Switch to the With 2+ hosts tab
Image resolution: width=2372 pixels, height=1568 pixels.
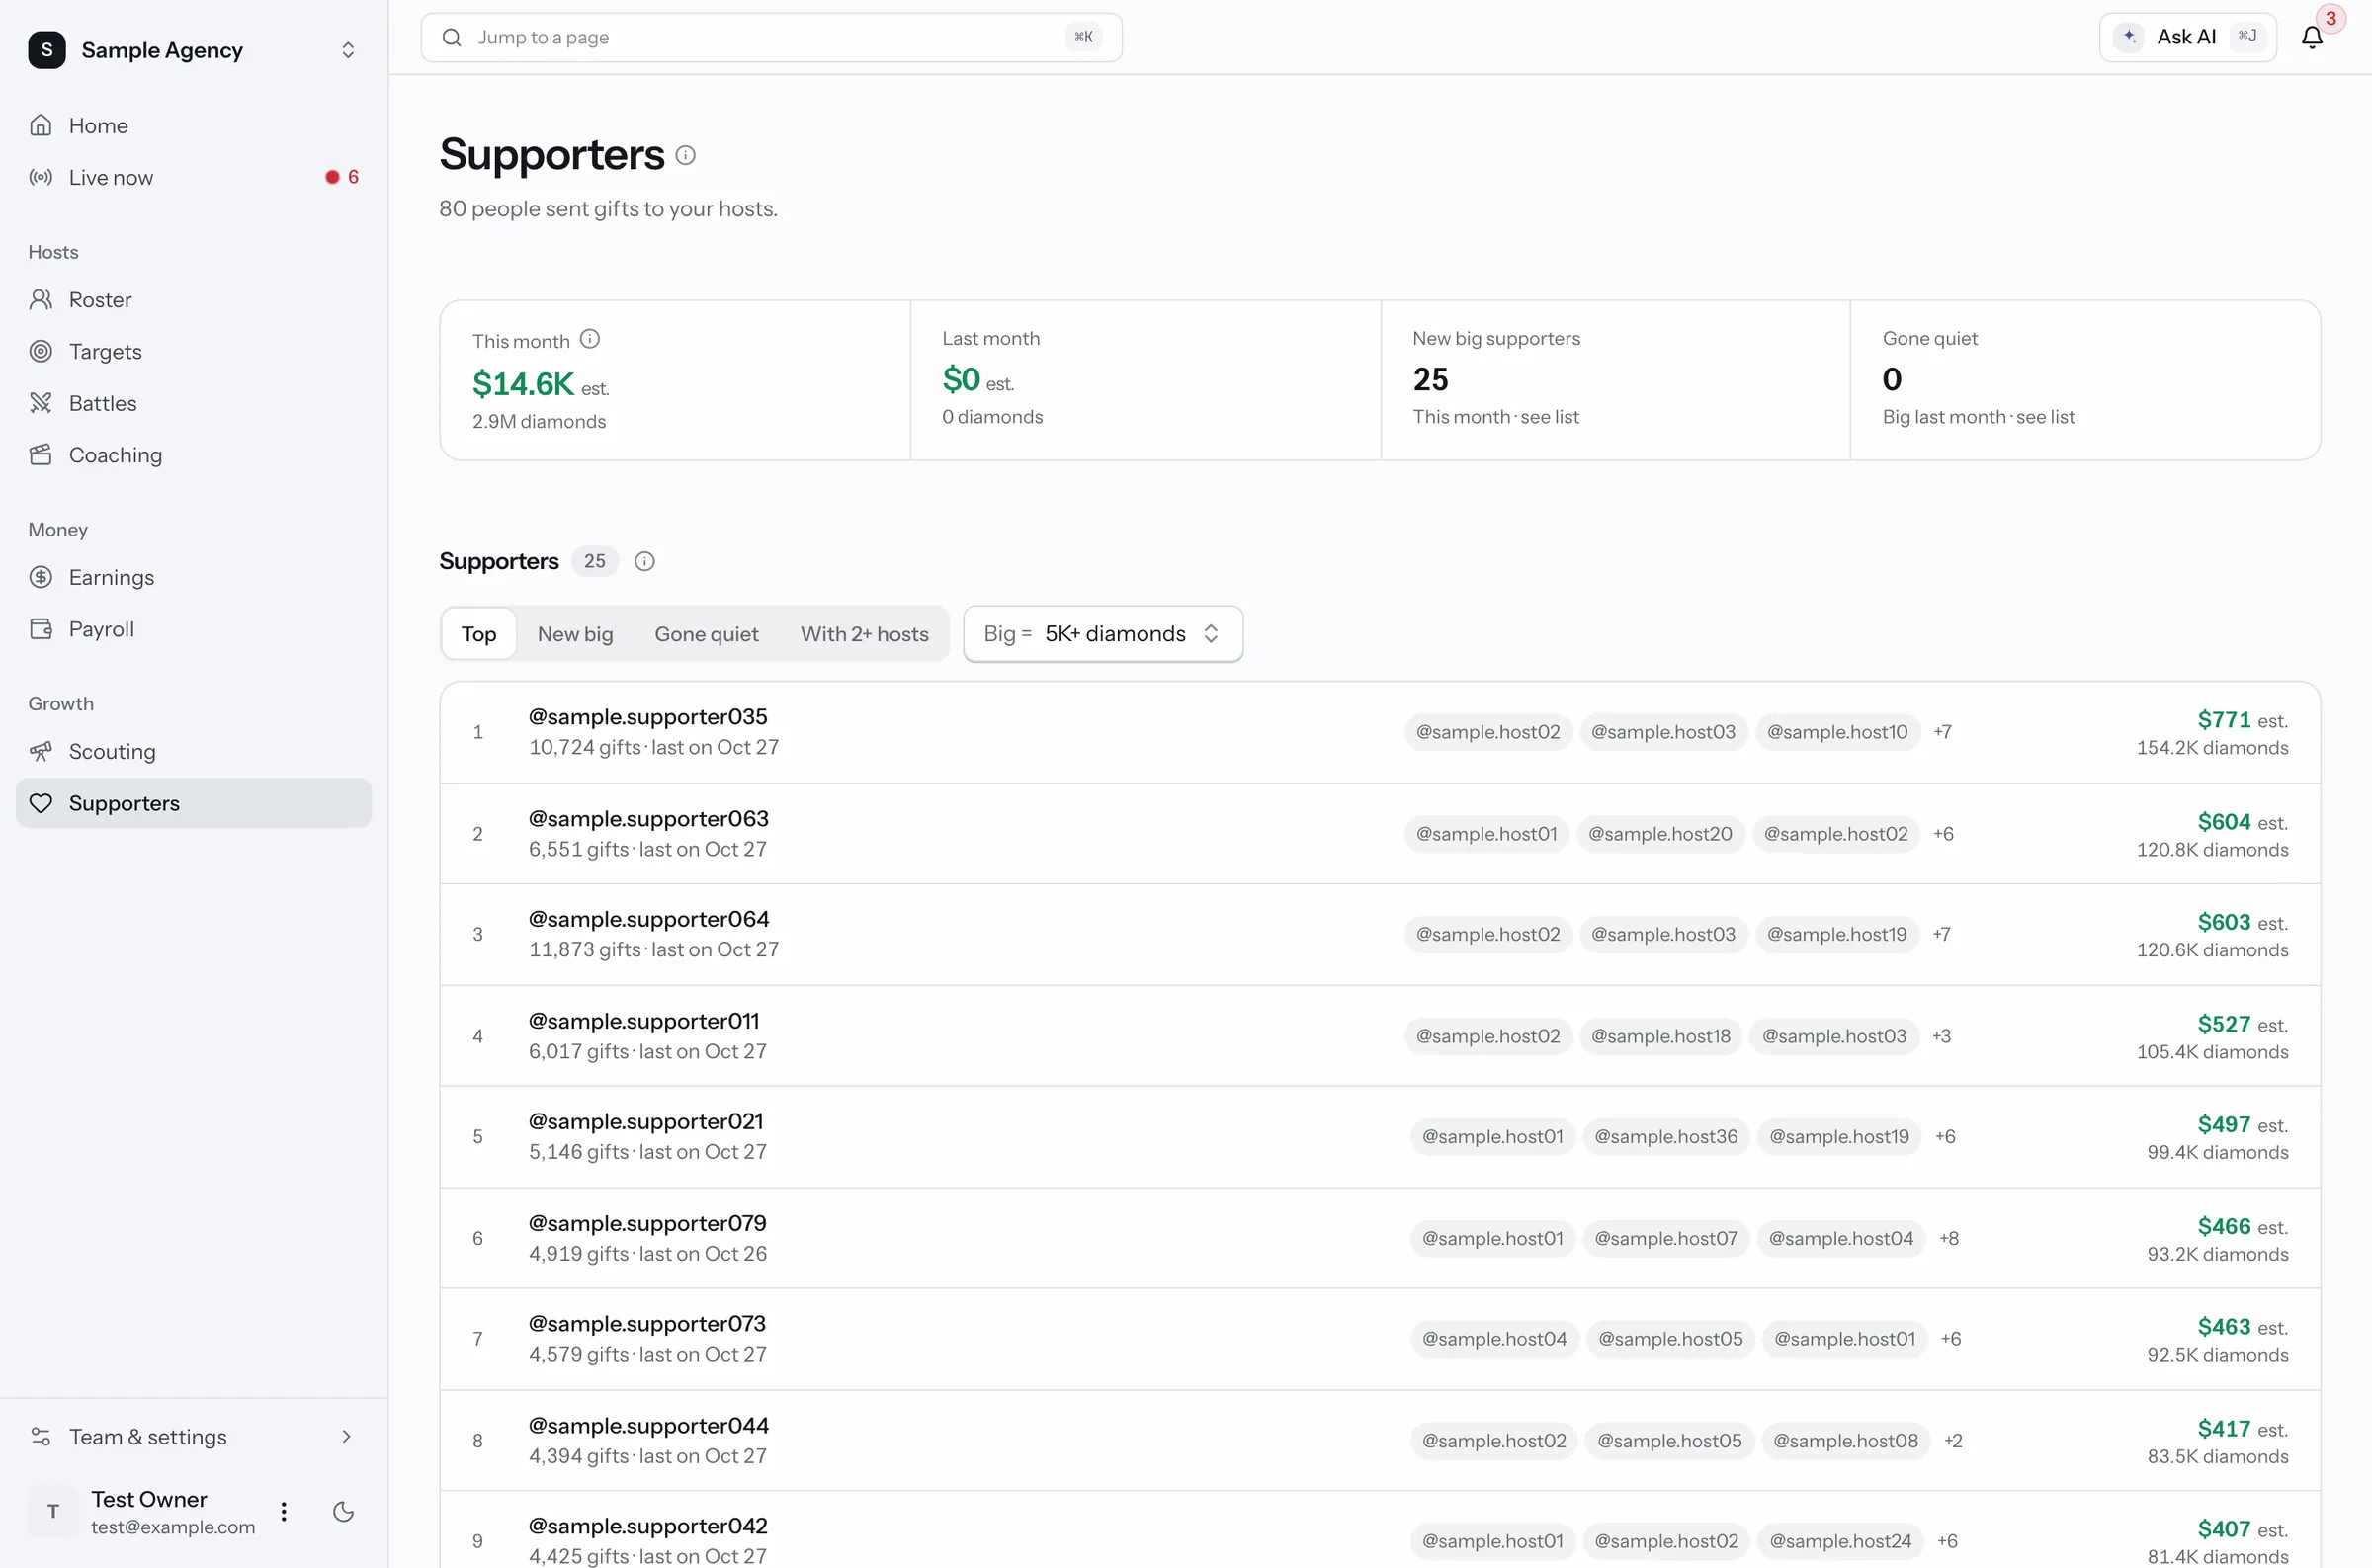click(x=864, y=634)
